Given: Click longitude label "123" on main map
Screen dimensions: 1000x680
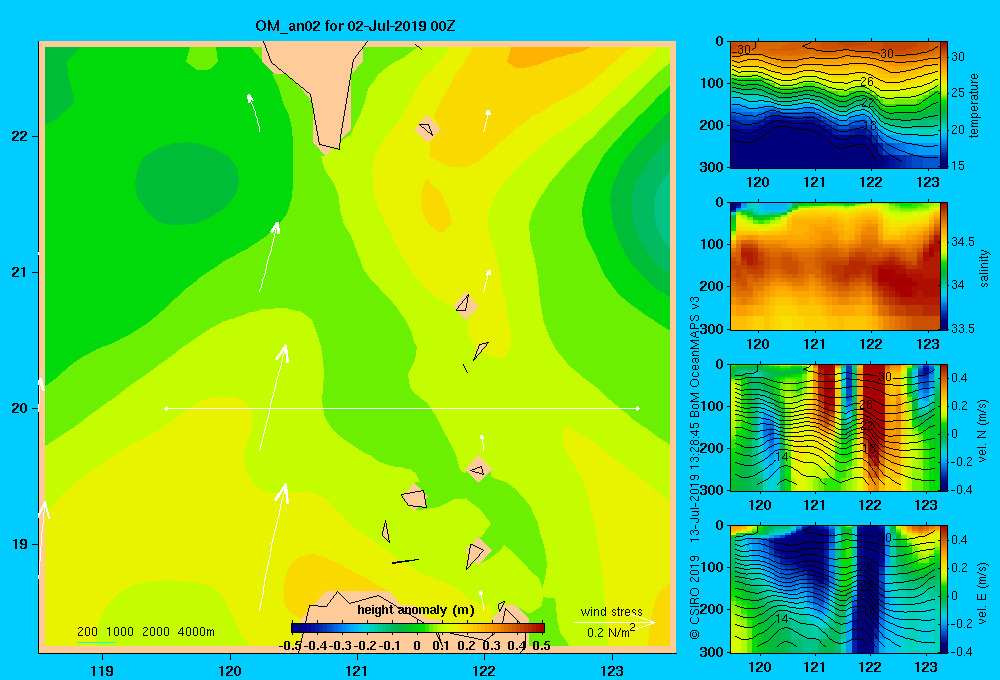Looking at the screenshot, I should [612, 670].
